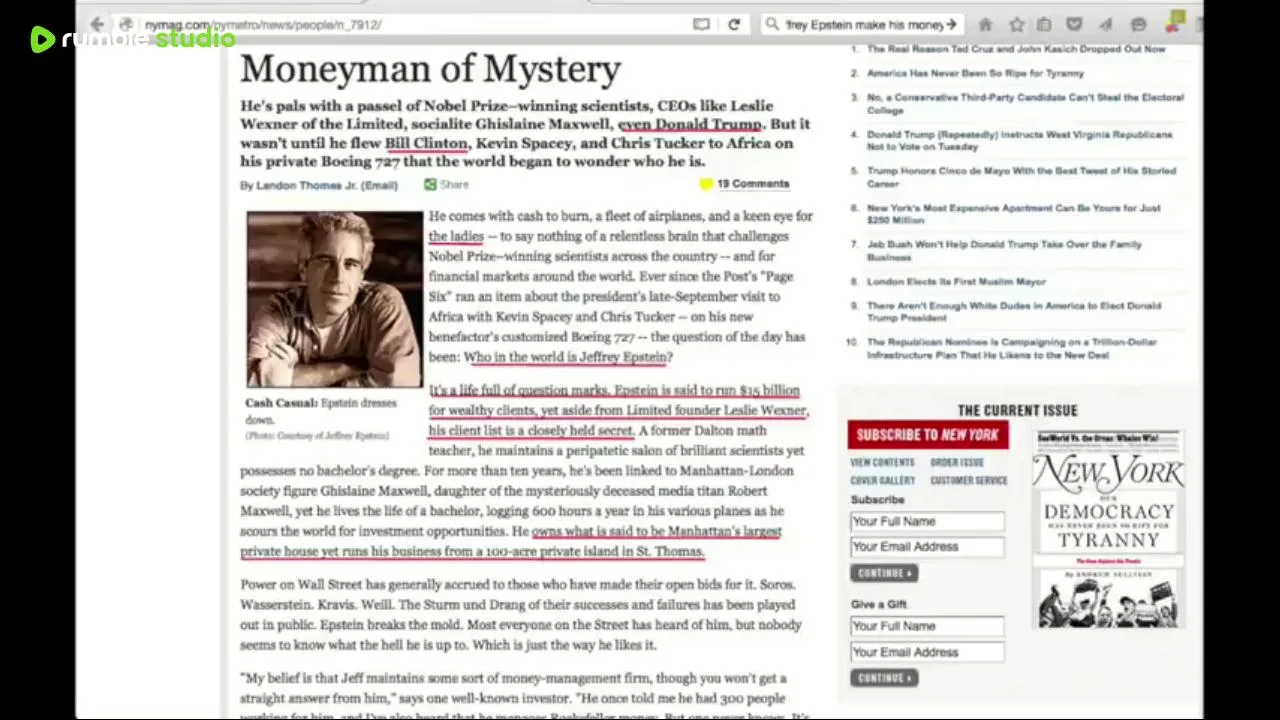View the 19 Comments link

pos(753,184)
